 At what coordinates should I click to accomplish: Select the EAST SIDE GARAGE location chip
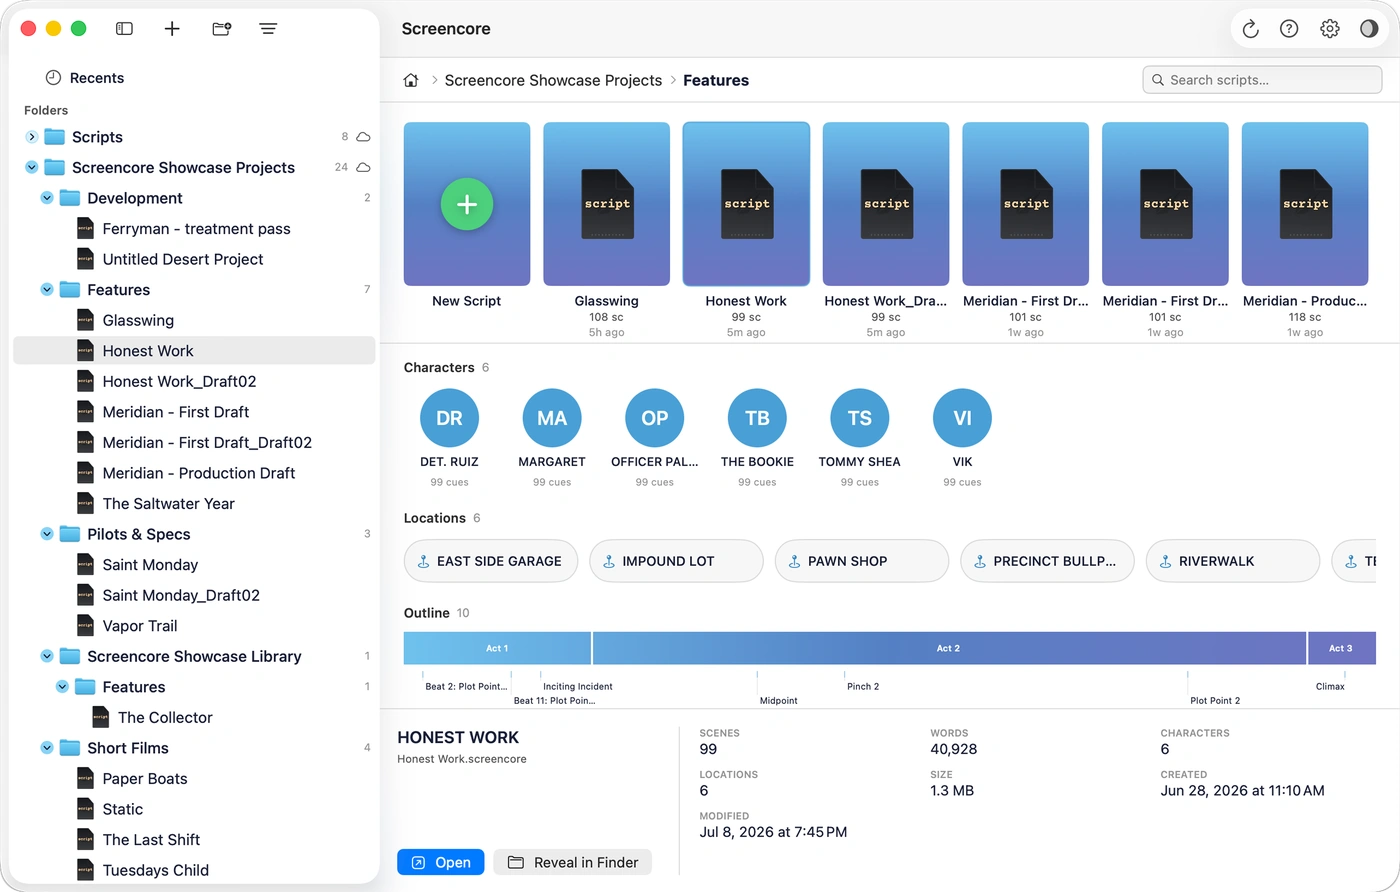pos(491,561)
